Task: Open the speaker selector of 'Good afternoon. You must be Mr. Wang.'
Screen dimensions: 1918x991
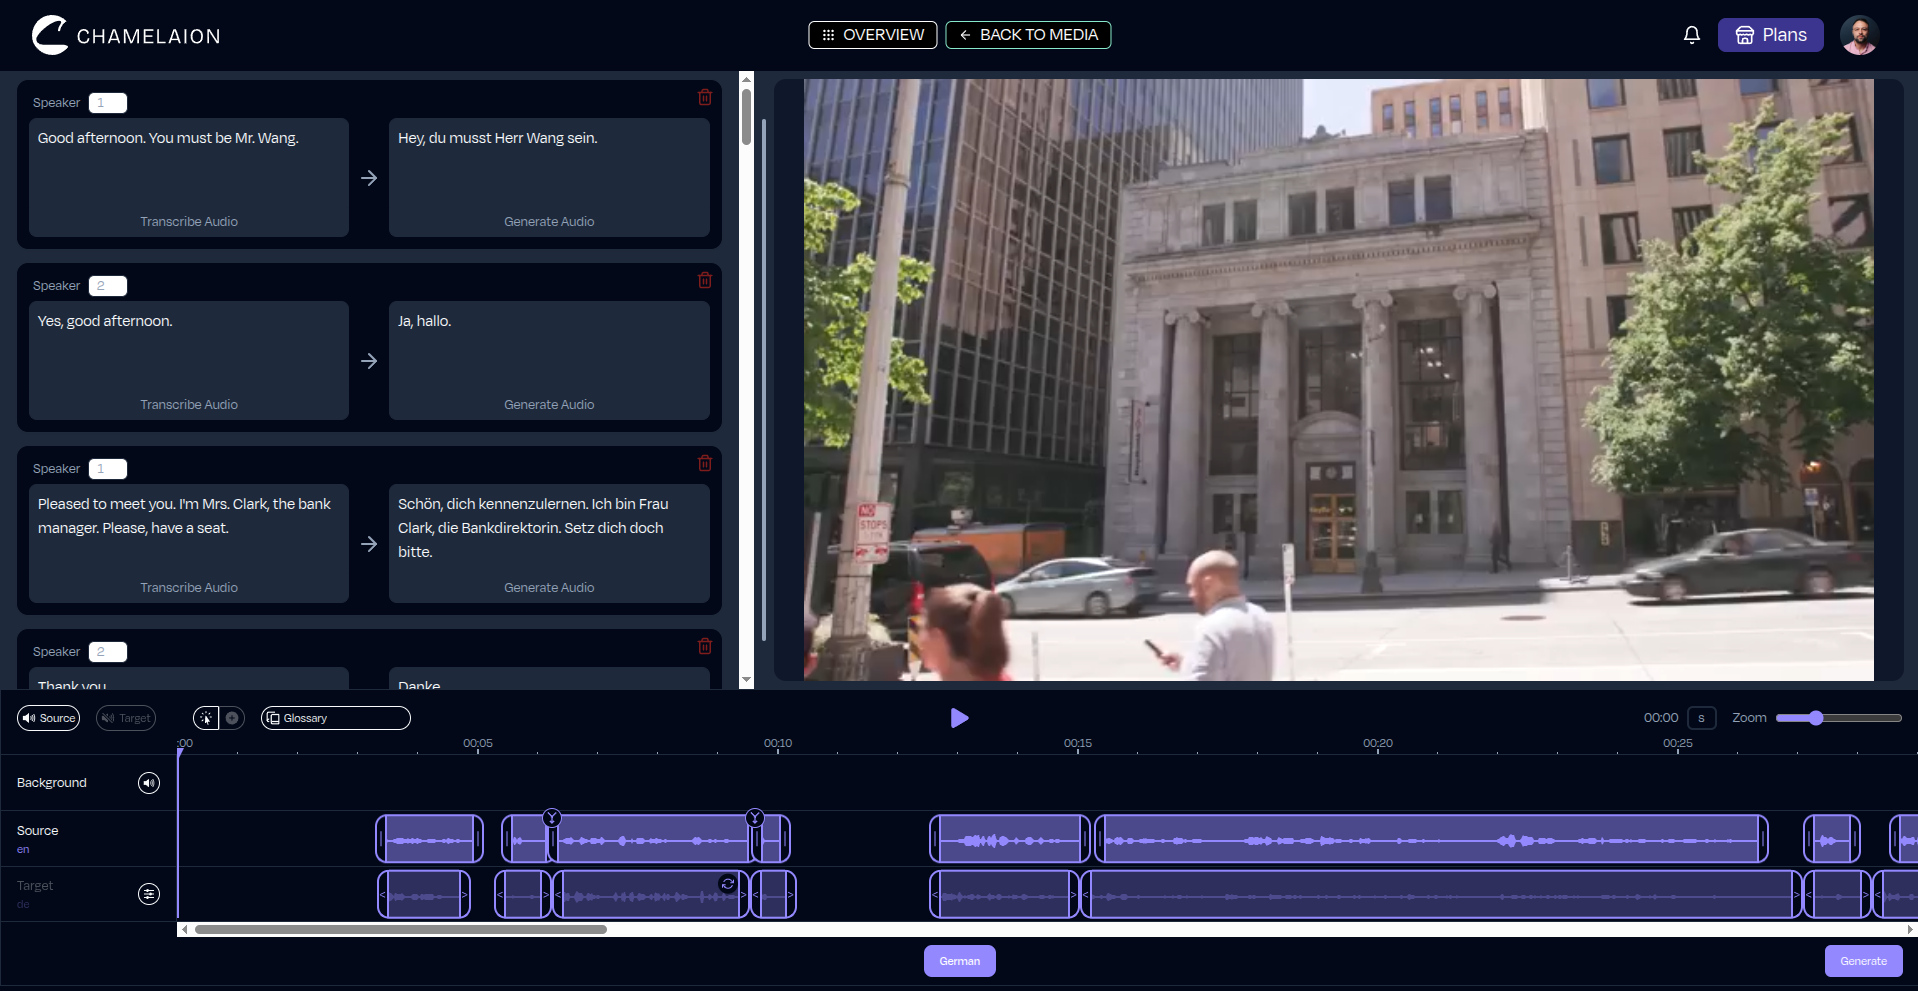Action: point(108,103)
